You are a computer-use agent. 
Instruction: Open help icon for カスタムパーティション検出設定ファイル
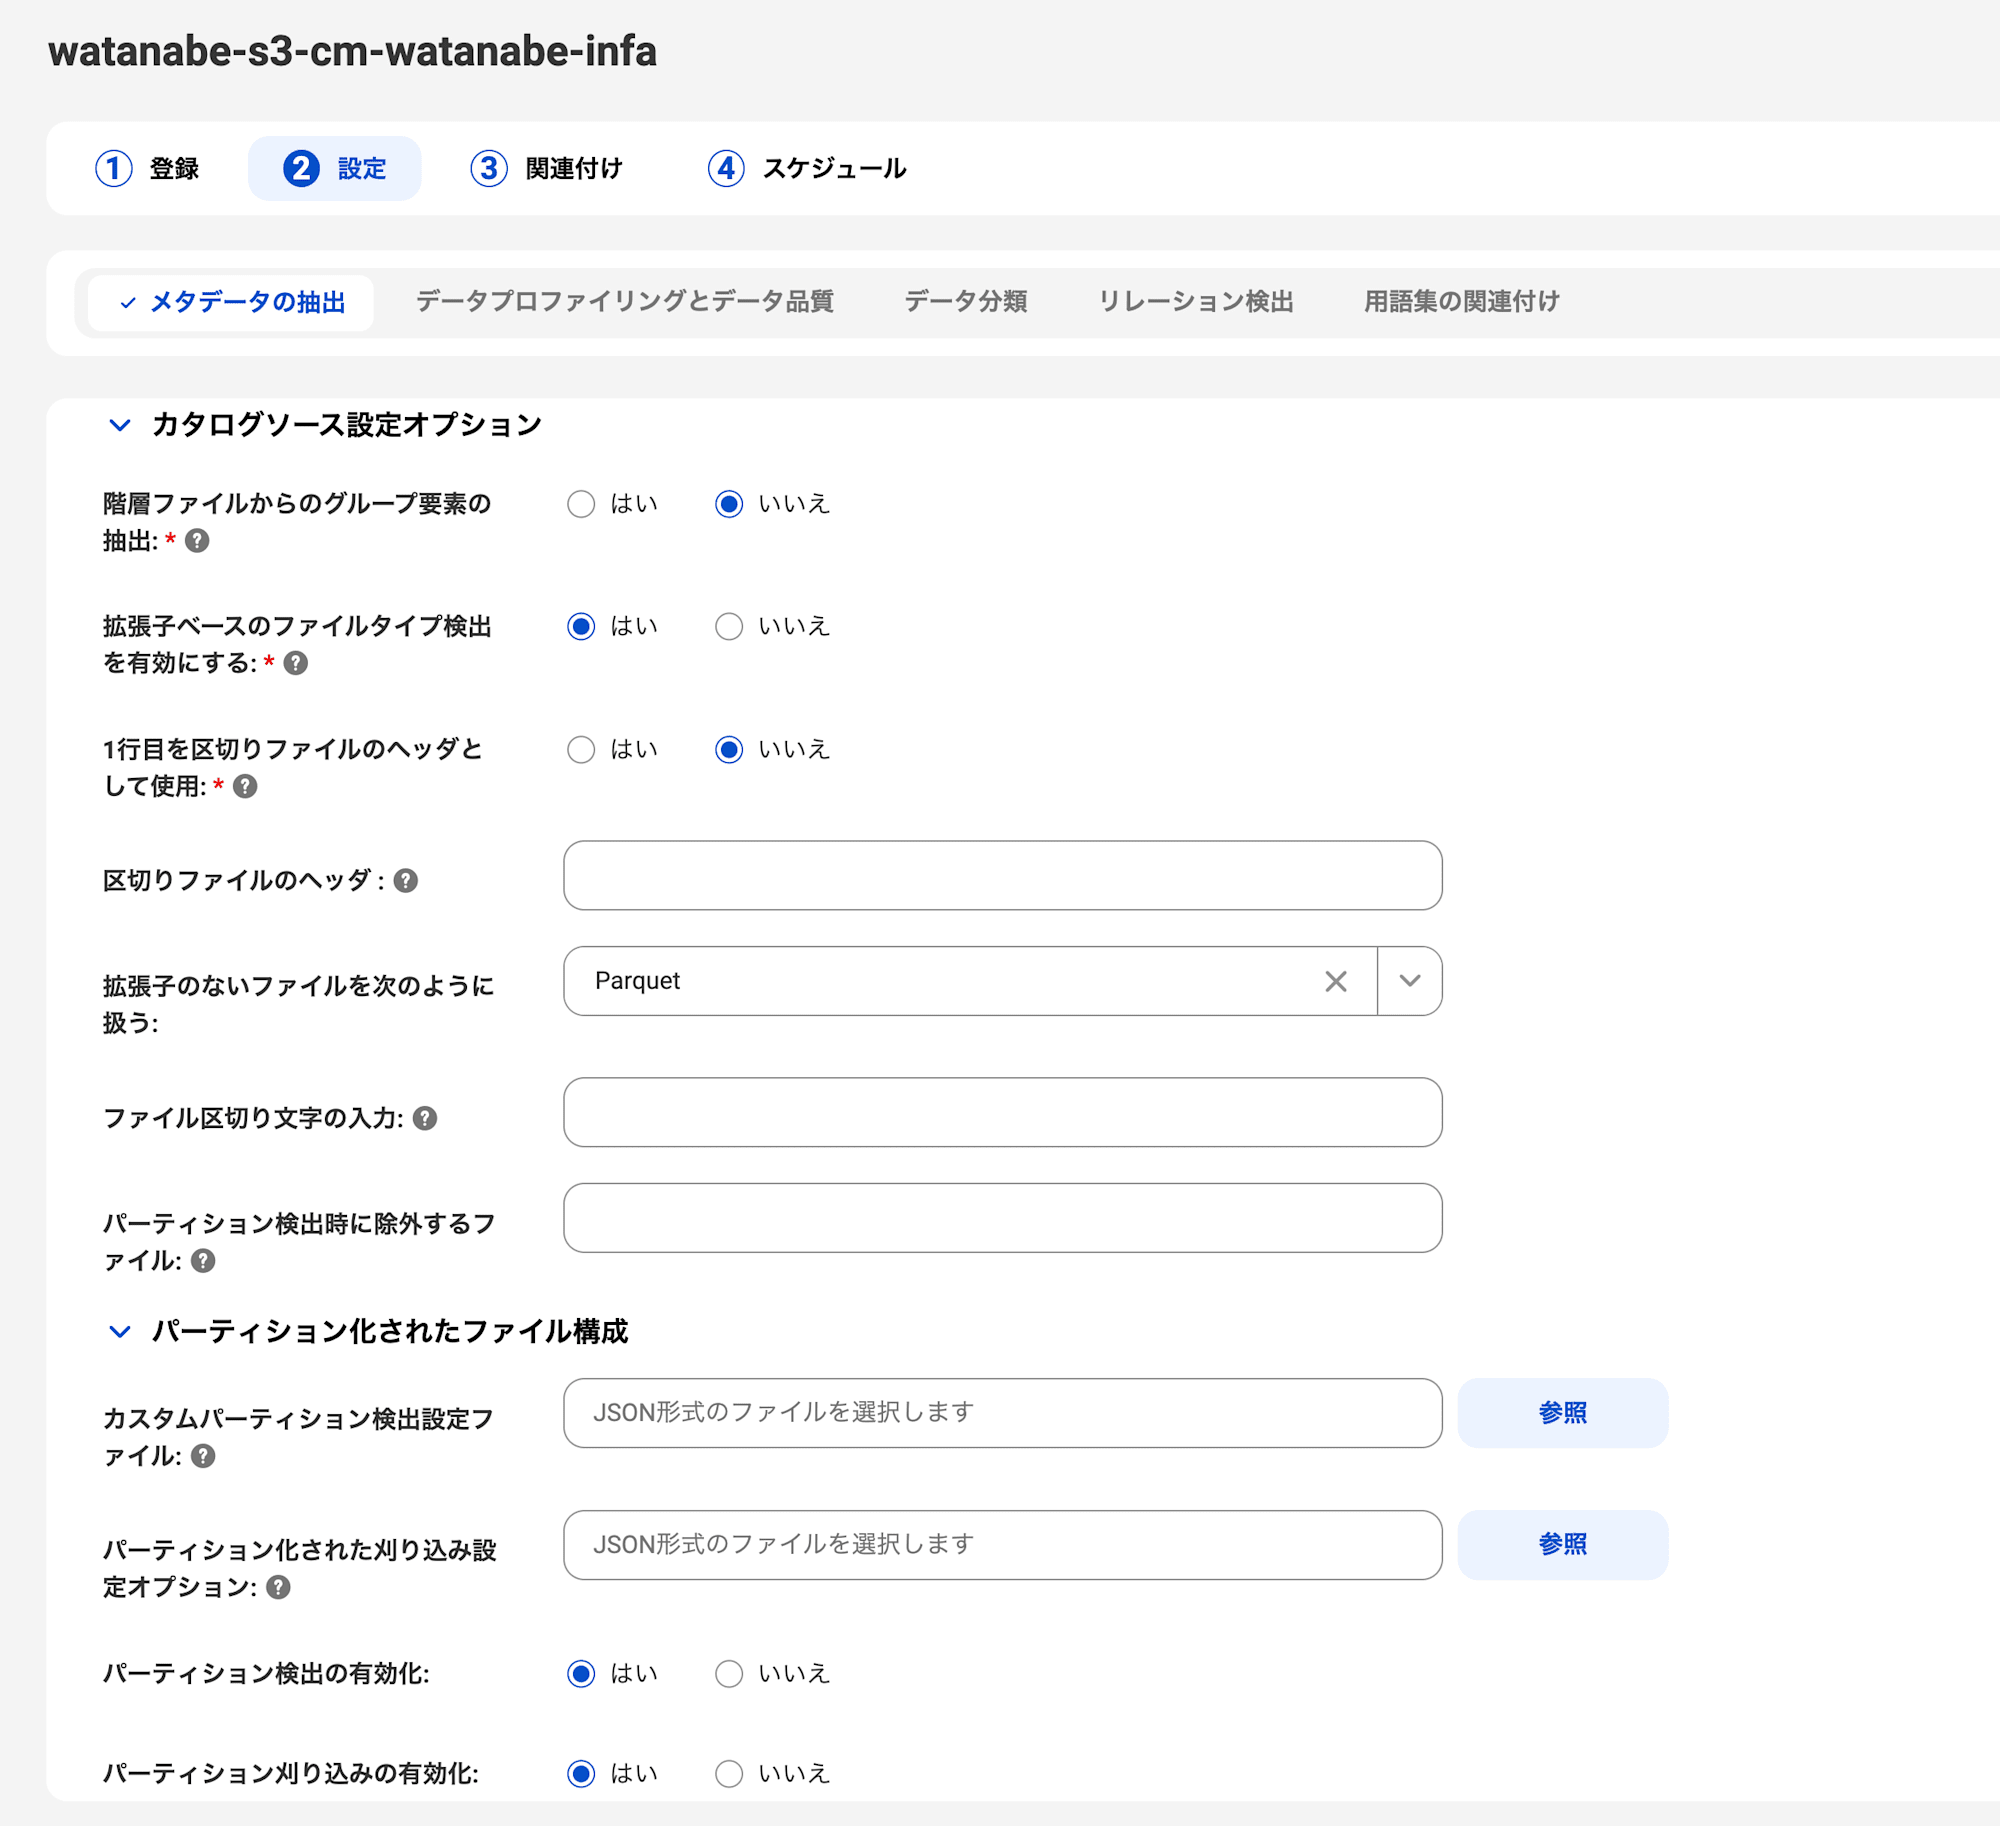[x=203, y=1456]
